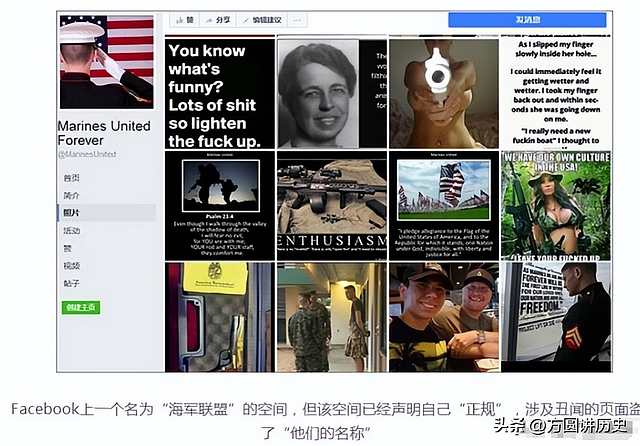640x446 pixels.
Task: Open the ENTHUSIASM rifle poster thumbnail
Action: point(332,206)
